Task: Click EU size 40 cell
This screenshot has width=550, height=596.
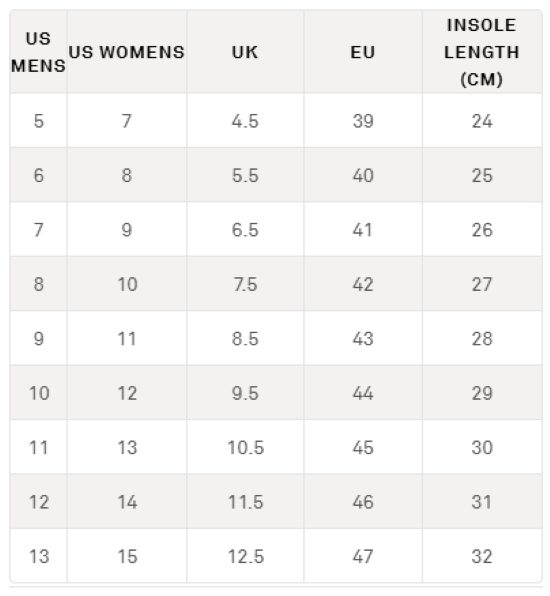Action: pyautogui.click(x=363, y=175)
